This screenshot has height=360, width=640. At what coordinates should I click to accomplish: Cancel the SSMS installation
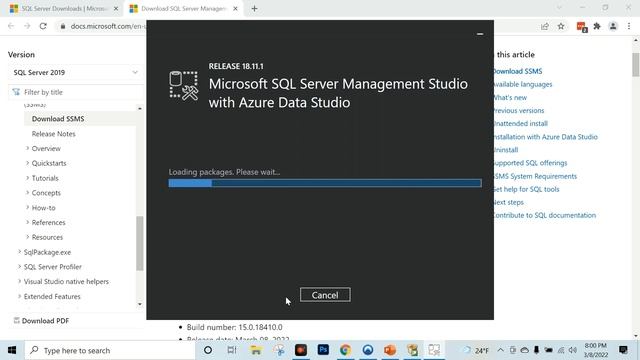(x=325, y=295)
